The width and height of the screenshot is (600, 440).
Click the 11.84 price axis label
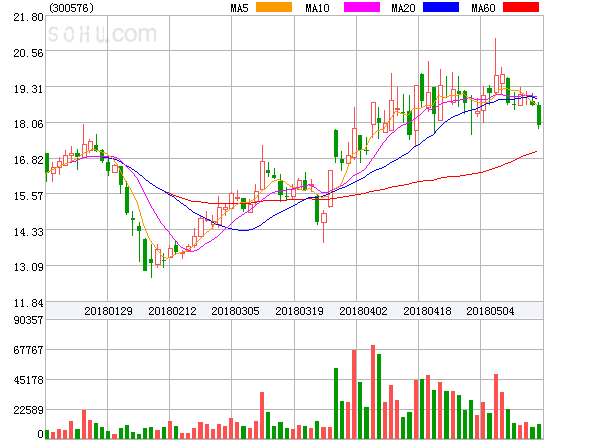pyautogui.click(x=28, y=303)
